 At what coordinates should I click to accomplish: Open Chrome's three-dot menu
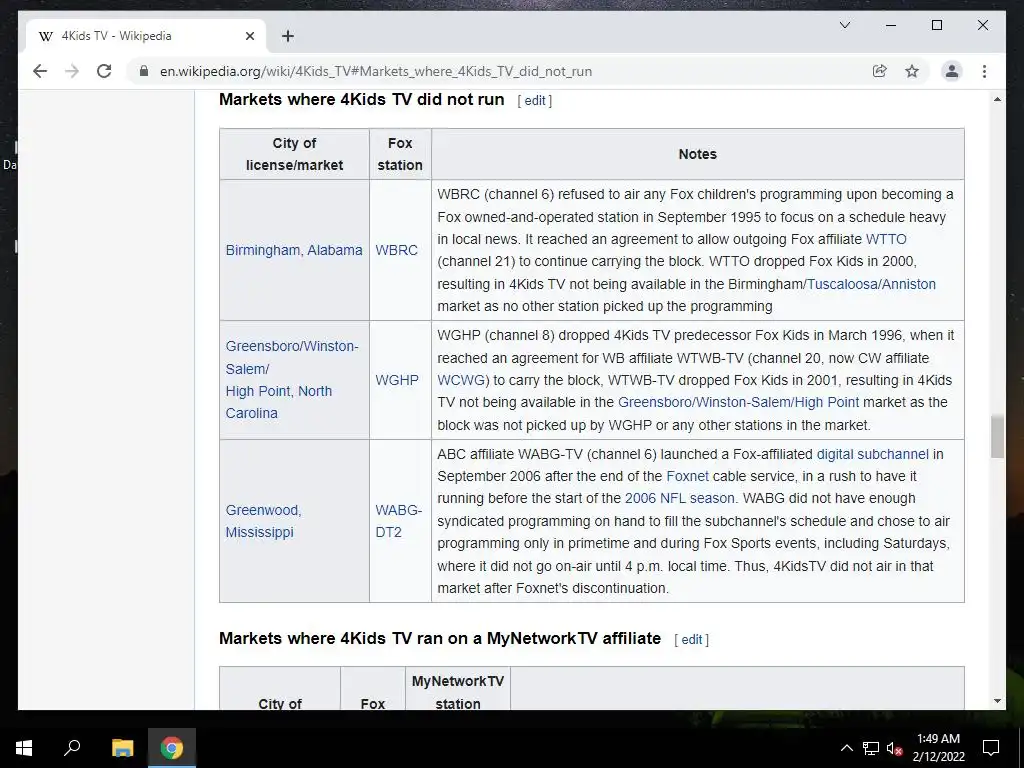click(x=984, y=71)
